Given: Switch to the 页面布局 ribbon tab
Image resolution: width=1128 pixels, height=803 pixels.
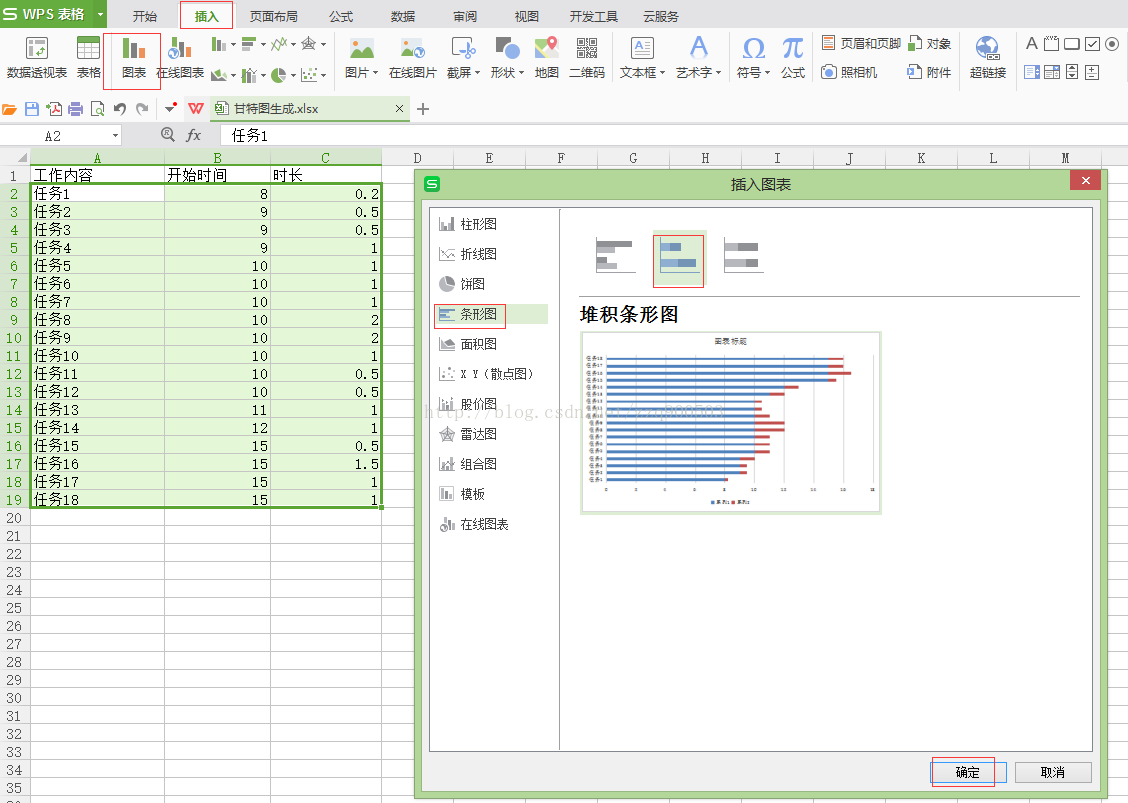Looking at the screenshot, I should (273, 16).
